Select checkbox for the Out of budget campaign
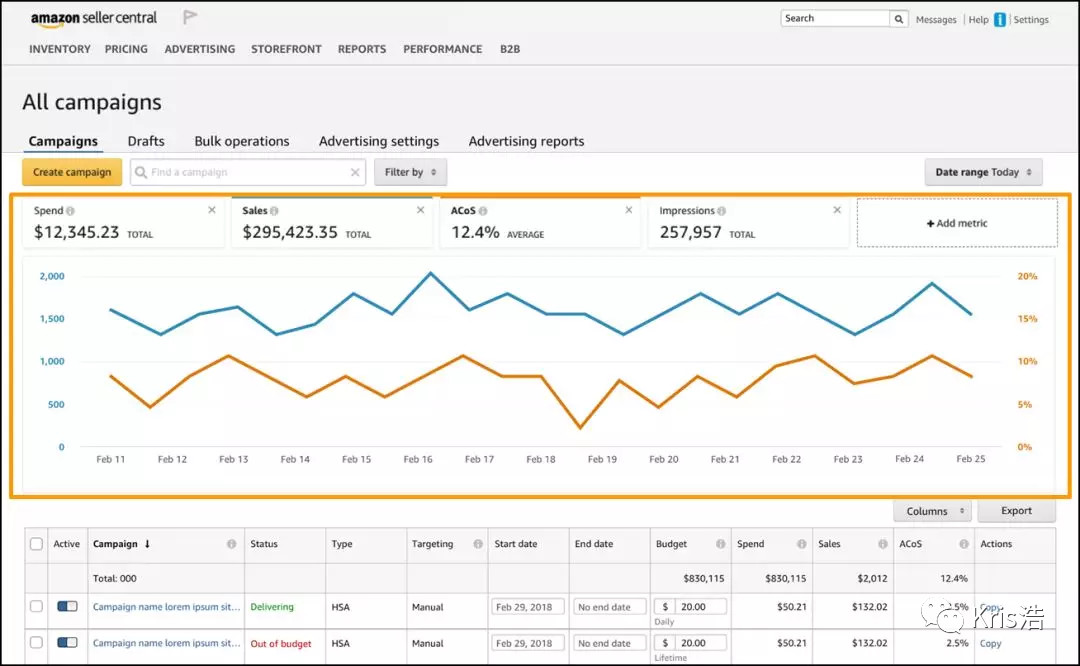Screen dimensions: 1080x666 [37, 643]
